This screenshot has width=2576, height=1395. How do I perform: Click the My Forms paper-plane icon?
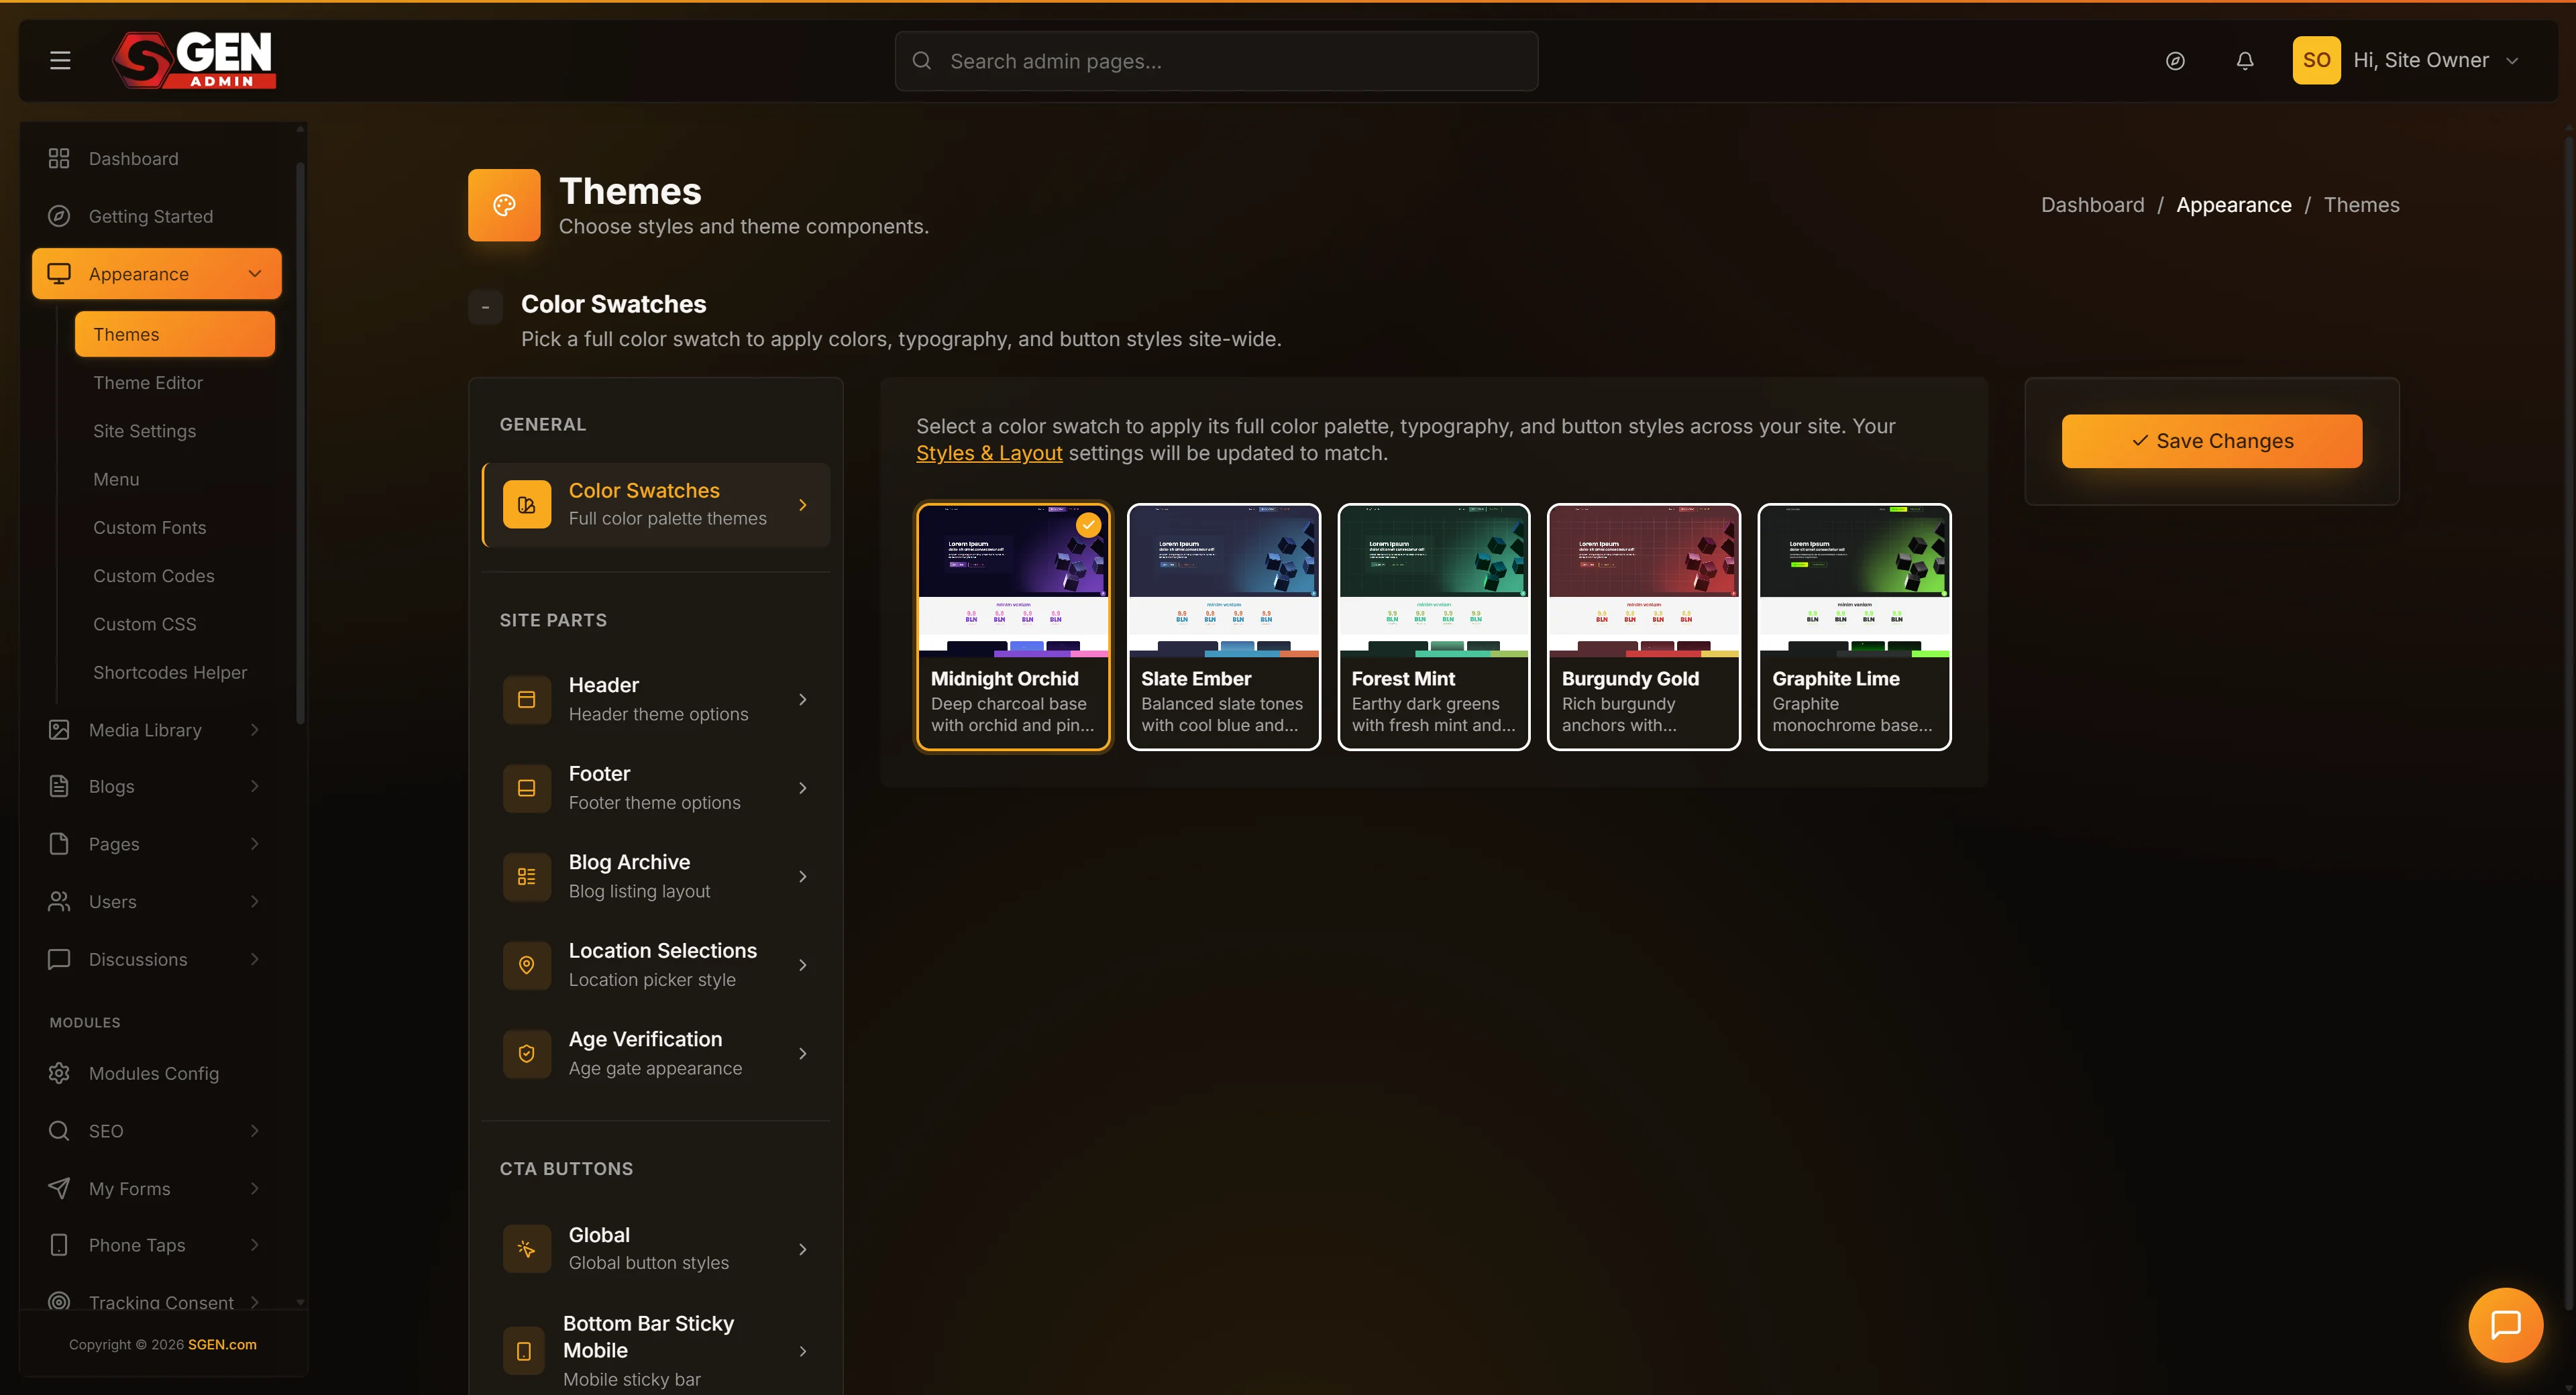59,1188
